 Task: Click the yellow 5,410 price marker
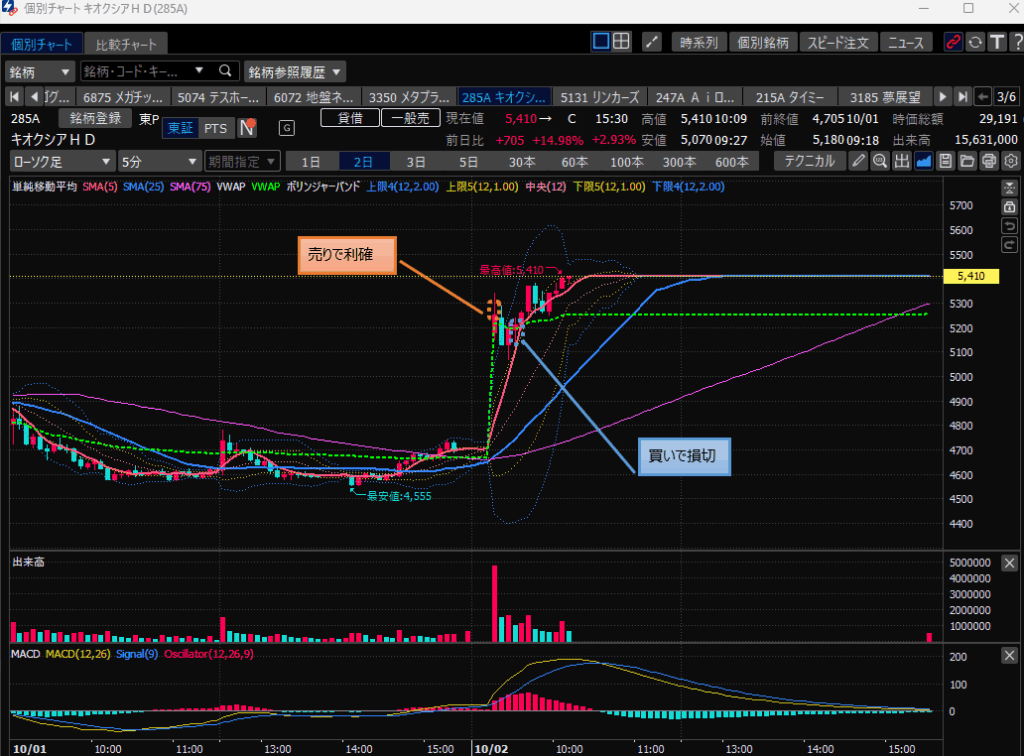point(972,276)
